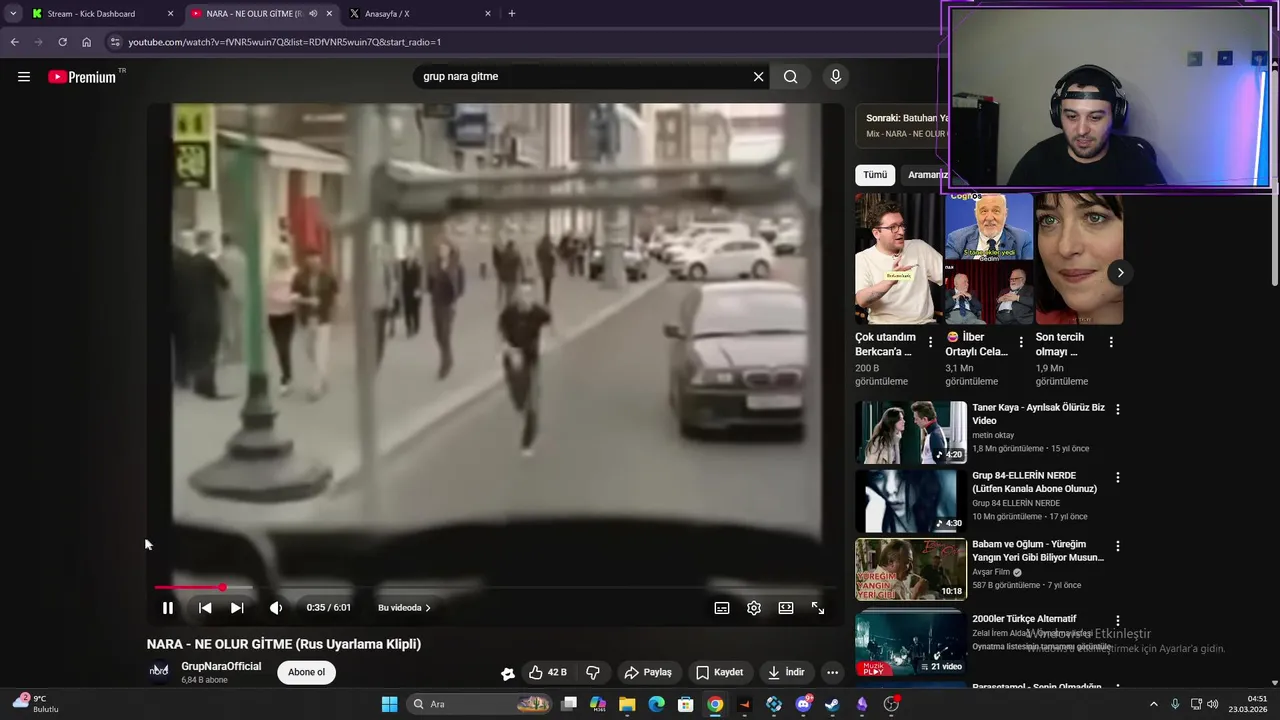The height and width of the screenshot is (720, 1280).
Task: View site information icon in address bar
Action: click(115, 42)
